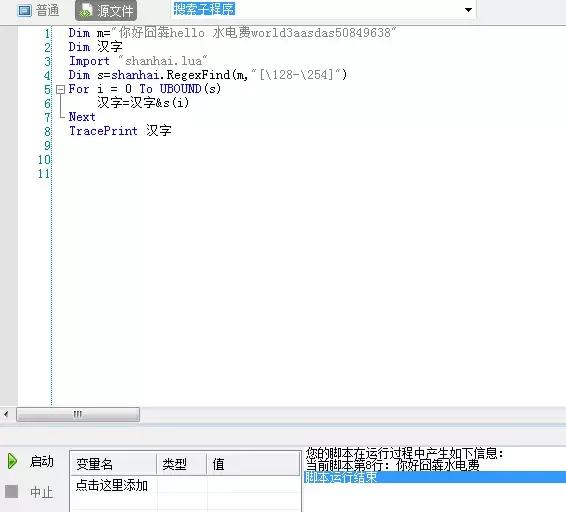
Task: Click the scrollbar left arrow
Action: [6, 414]
